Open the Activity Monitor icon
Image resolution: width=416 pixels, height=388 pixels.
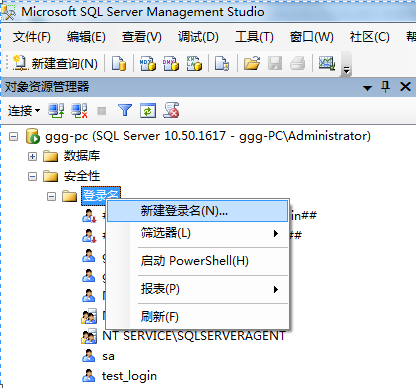tap(327, 63)
